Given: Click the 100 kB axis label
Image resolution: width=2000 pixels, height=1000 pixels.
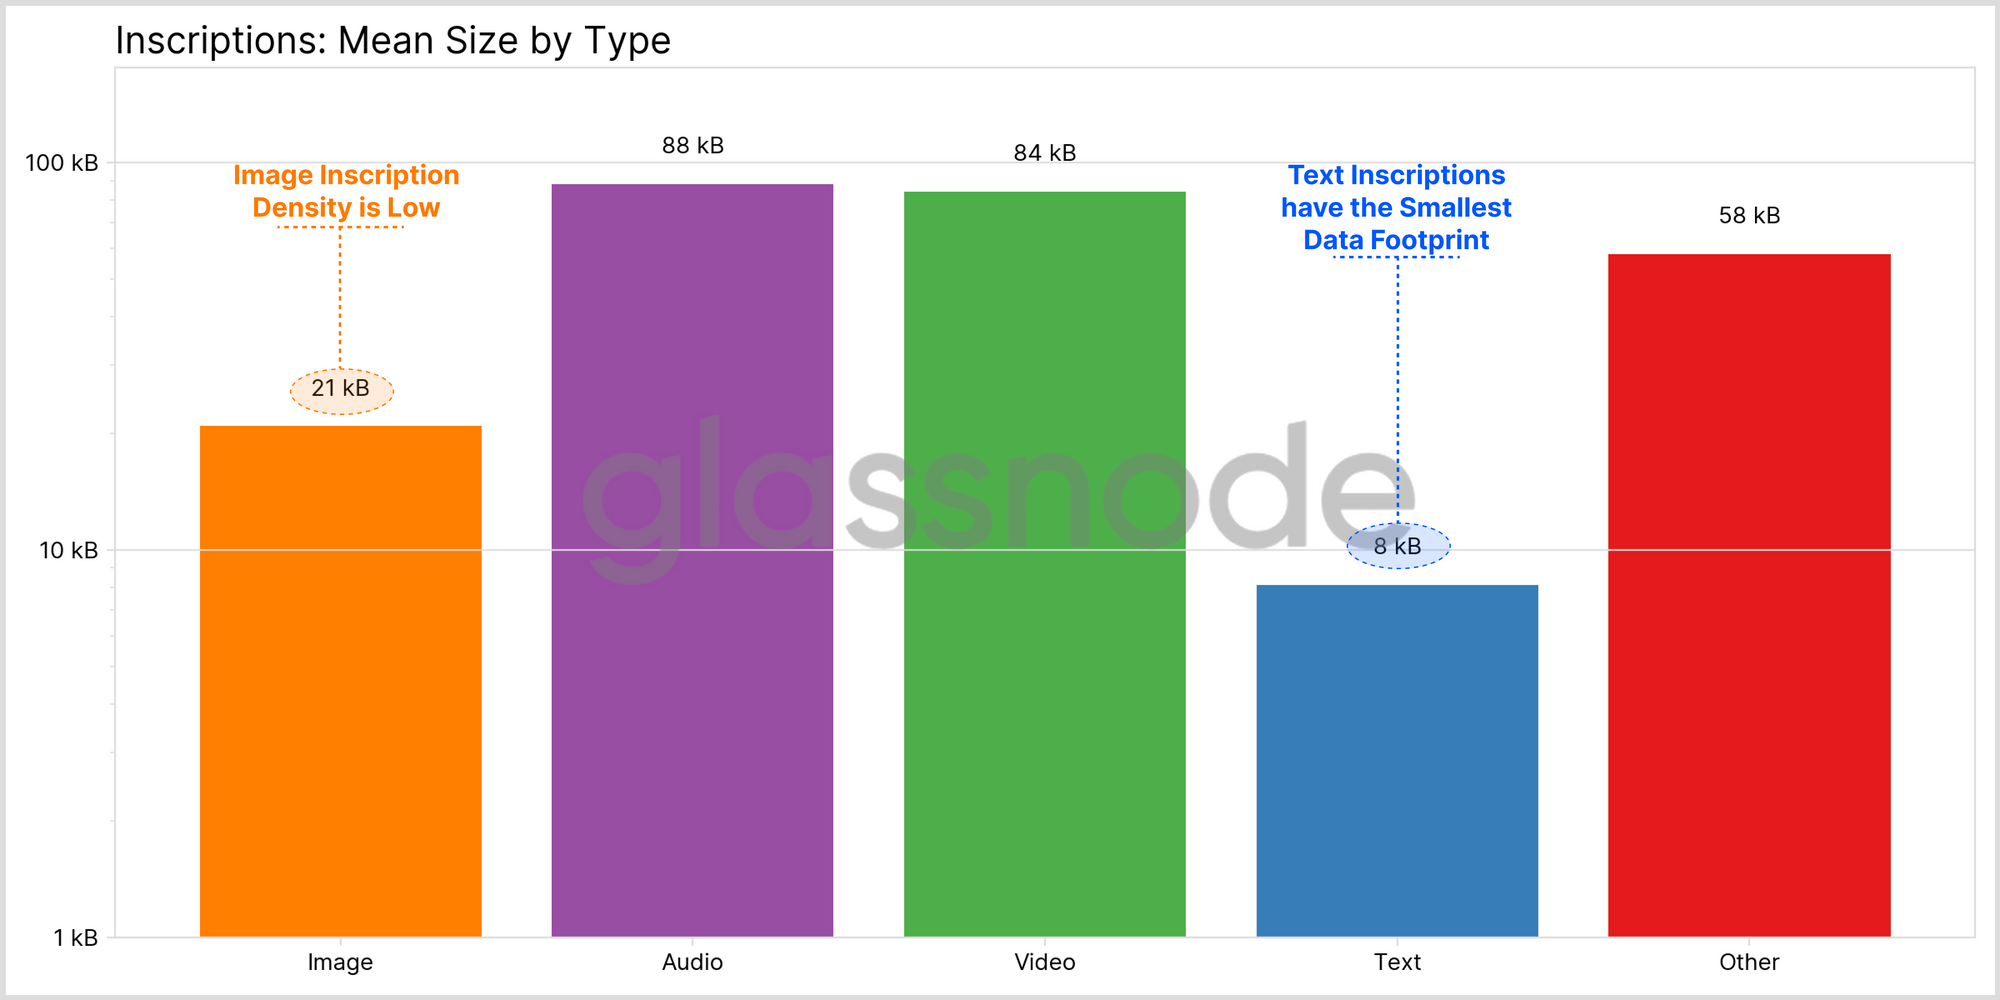Looking at the screenshot, I should [62, 163].
